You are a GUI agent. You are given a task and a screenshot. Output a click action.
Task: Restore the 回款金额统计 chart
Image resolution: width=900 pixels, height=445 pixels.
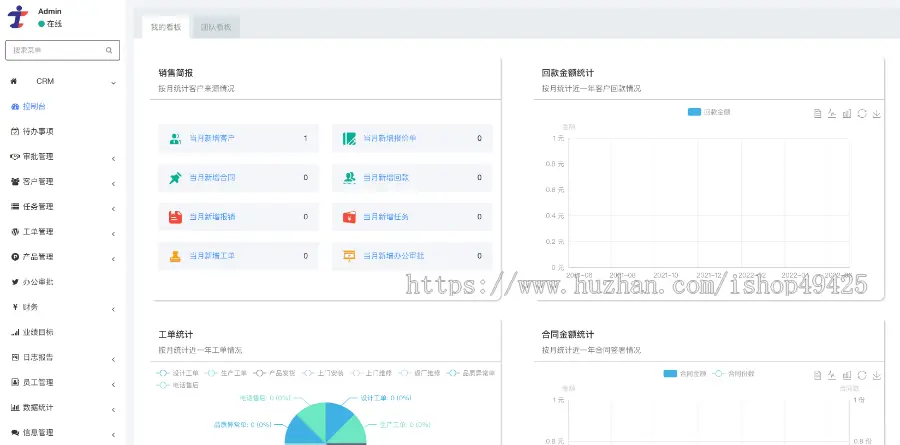pos(862,114)
